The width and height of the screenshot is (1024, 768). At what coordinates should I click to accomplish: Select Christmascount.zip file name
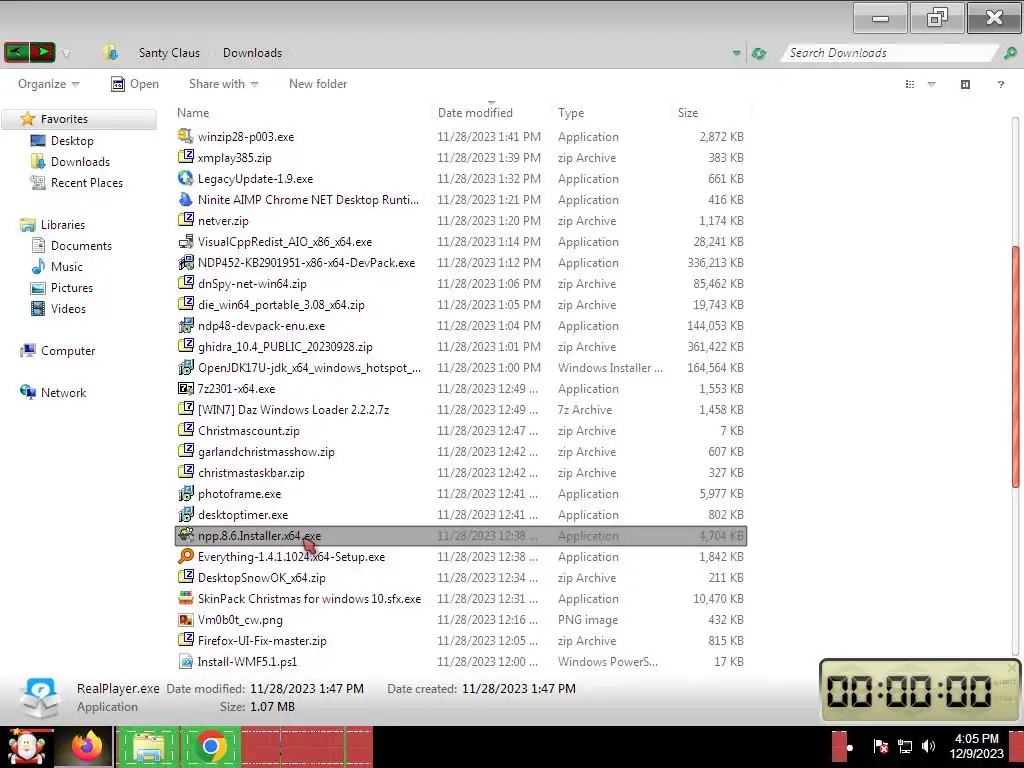tap(249, 430)
